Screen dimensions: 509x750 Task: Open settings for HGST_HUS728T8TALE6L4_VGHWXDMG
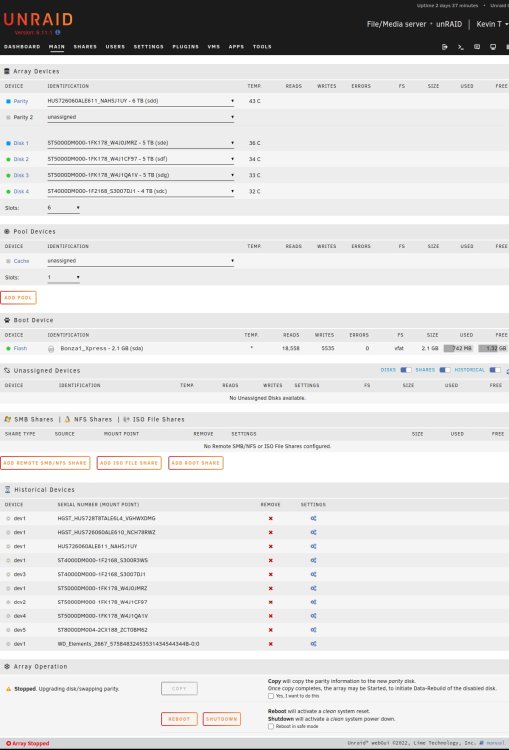[313, 518]
